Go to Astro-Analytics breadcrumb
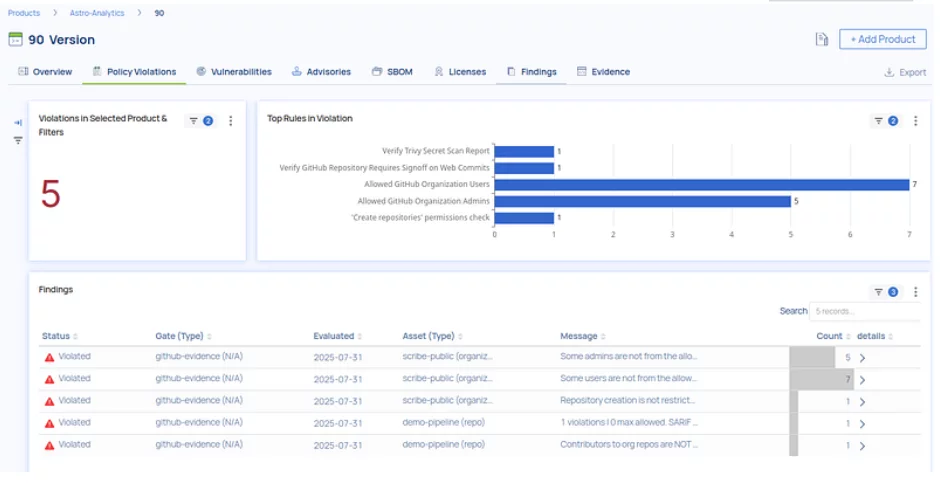This screenshot has height=483, width=940. tap(97, 13)
